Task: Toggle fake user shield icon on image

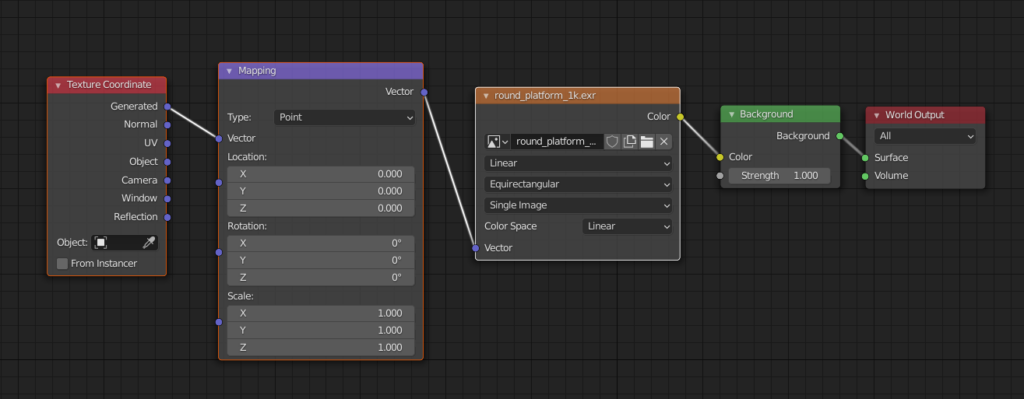Action: point(612,142)
